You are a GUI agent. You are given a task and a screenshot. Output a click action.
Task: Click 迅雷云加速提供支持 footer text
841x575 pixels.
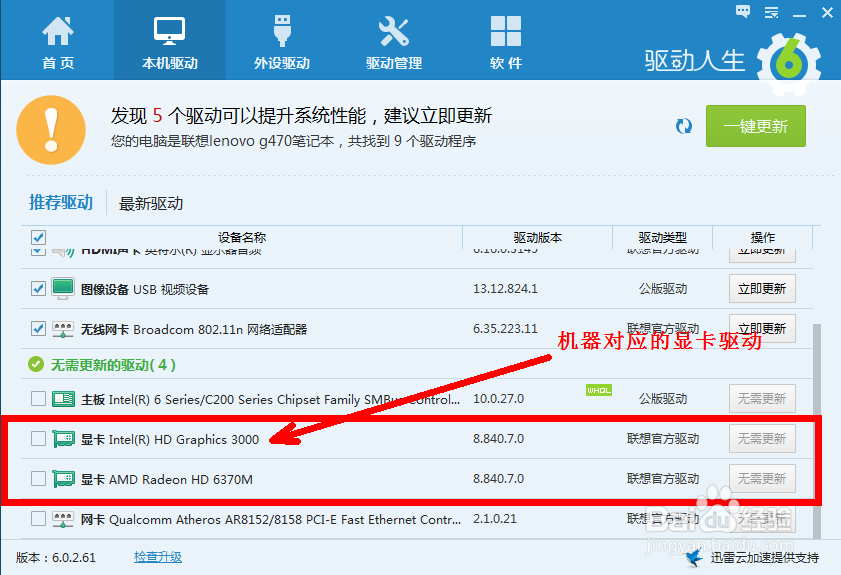(765, 558)
